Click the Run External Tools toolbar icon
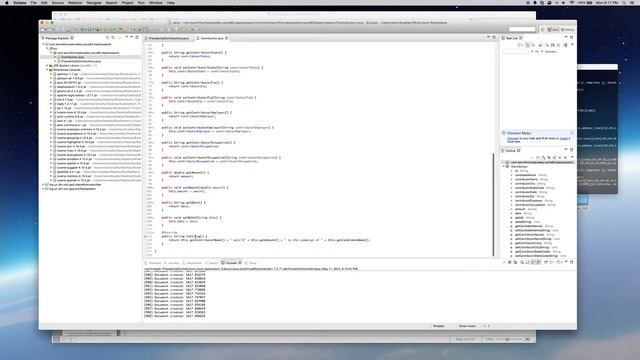Viewport: 640px width, 360px height. click(97, 29)
